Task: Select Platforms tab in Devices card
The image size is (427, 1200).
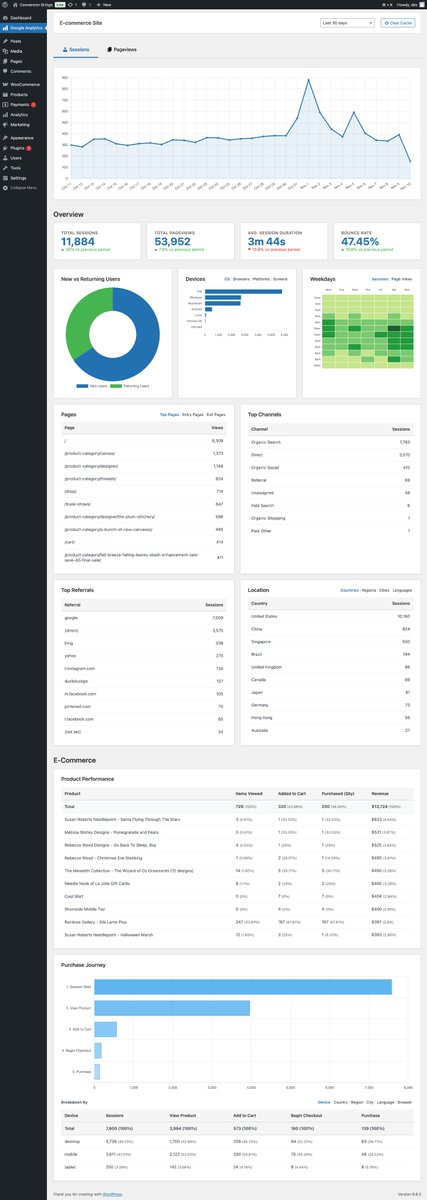Action: [262, 279]
